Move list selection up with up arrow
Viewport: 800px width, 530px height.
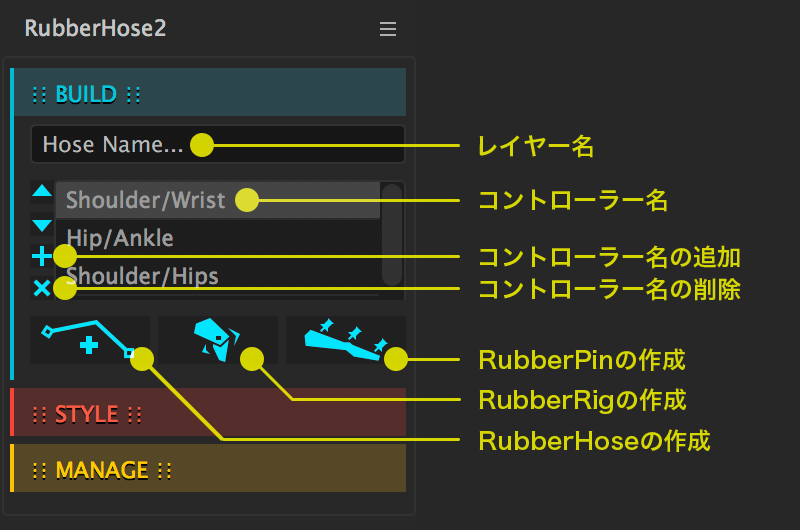pyautogui.click(x=41, y=190)
